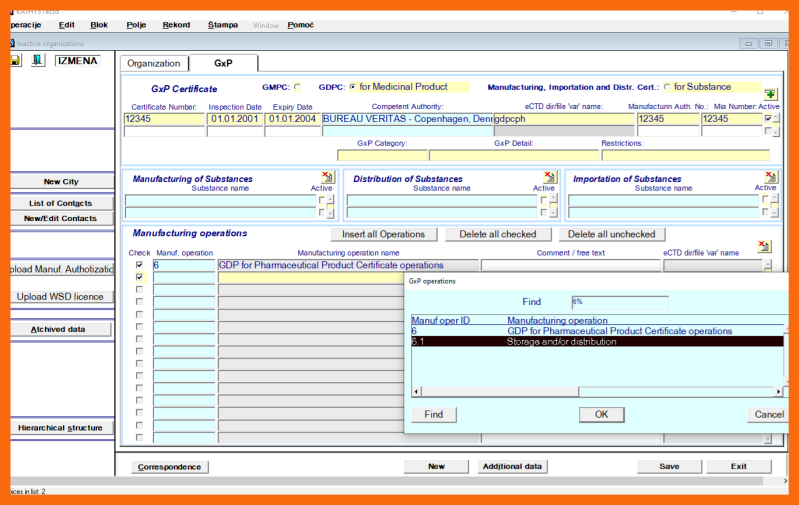Switch to the Organization tab

[154, 63]
